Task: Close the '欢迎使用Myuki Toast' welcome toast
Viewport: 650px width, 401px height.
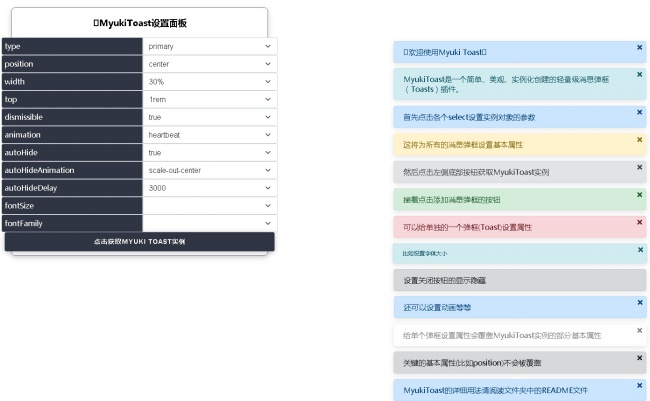Action: click(x=639, y=47)
